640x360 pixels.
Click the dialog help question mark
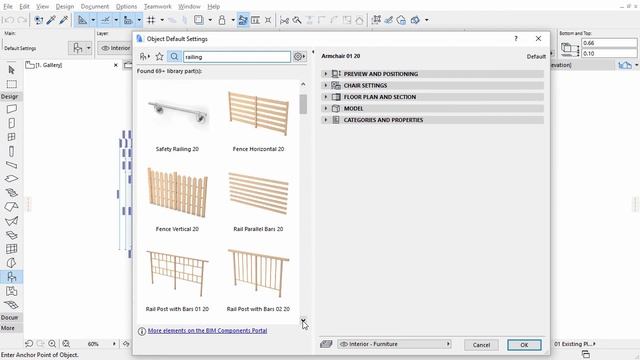(x=516, y=39)
